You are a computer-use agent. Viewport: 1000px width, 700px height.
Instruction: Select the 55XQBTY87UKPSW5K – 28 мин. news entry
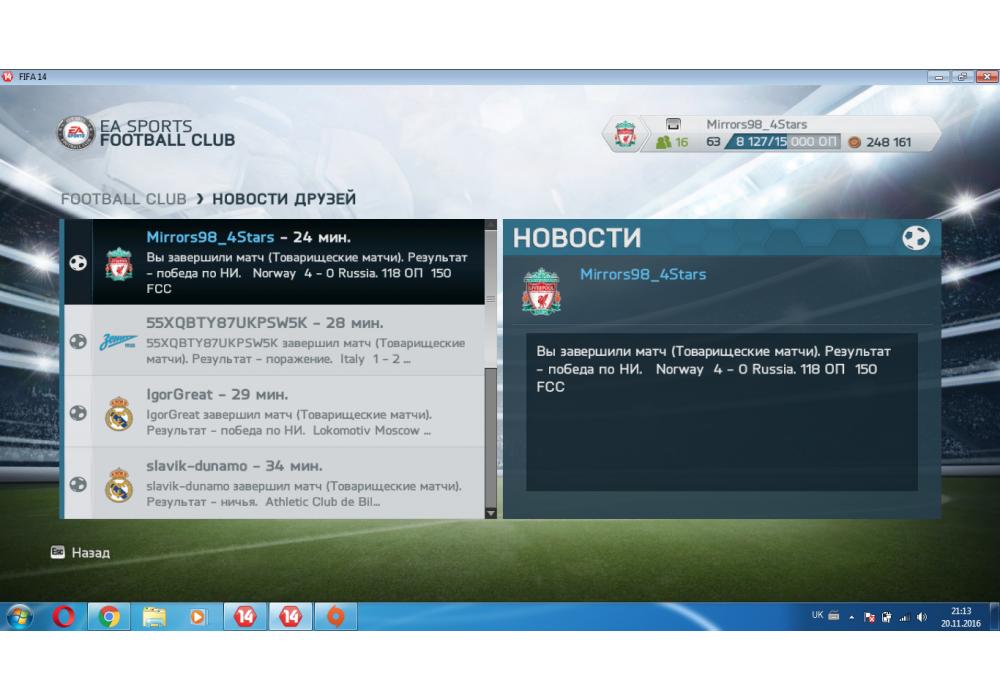[x=274, y=340]
